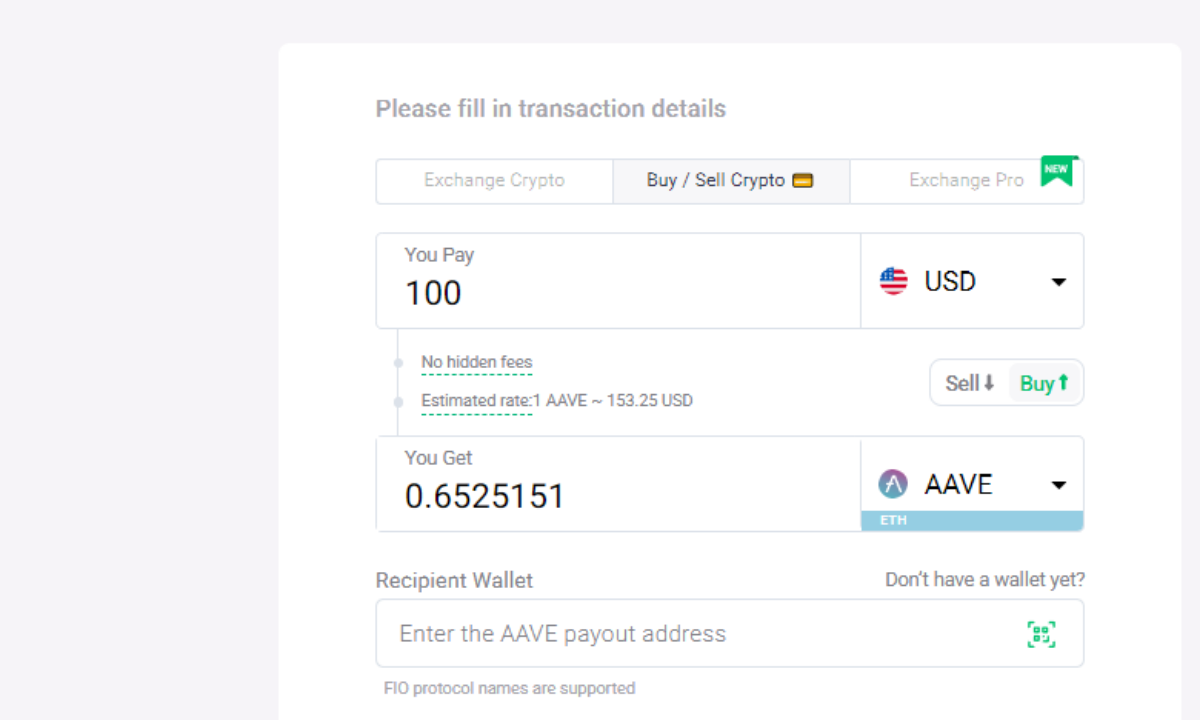This screenshot has width=1200, height=720.
Task: Focus the AAVE payout address field
Action: coord(700,634)
